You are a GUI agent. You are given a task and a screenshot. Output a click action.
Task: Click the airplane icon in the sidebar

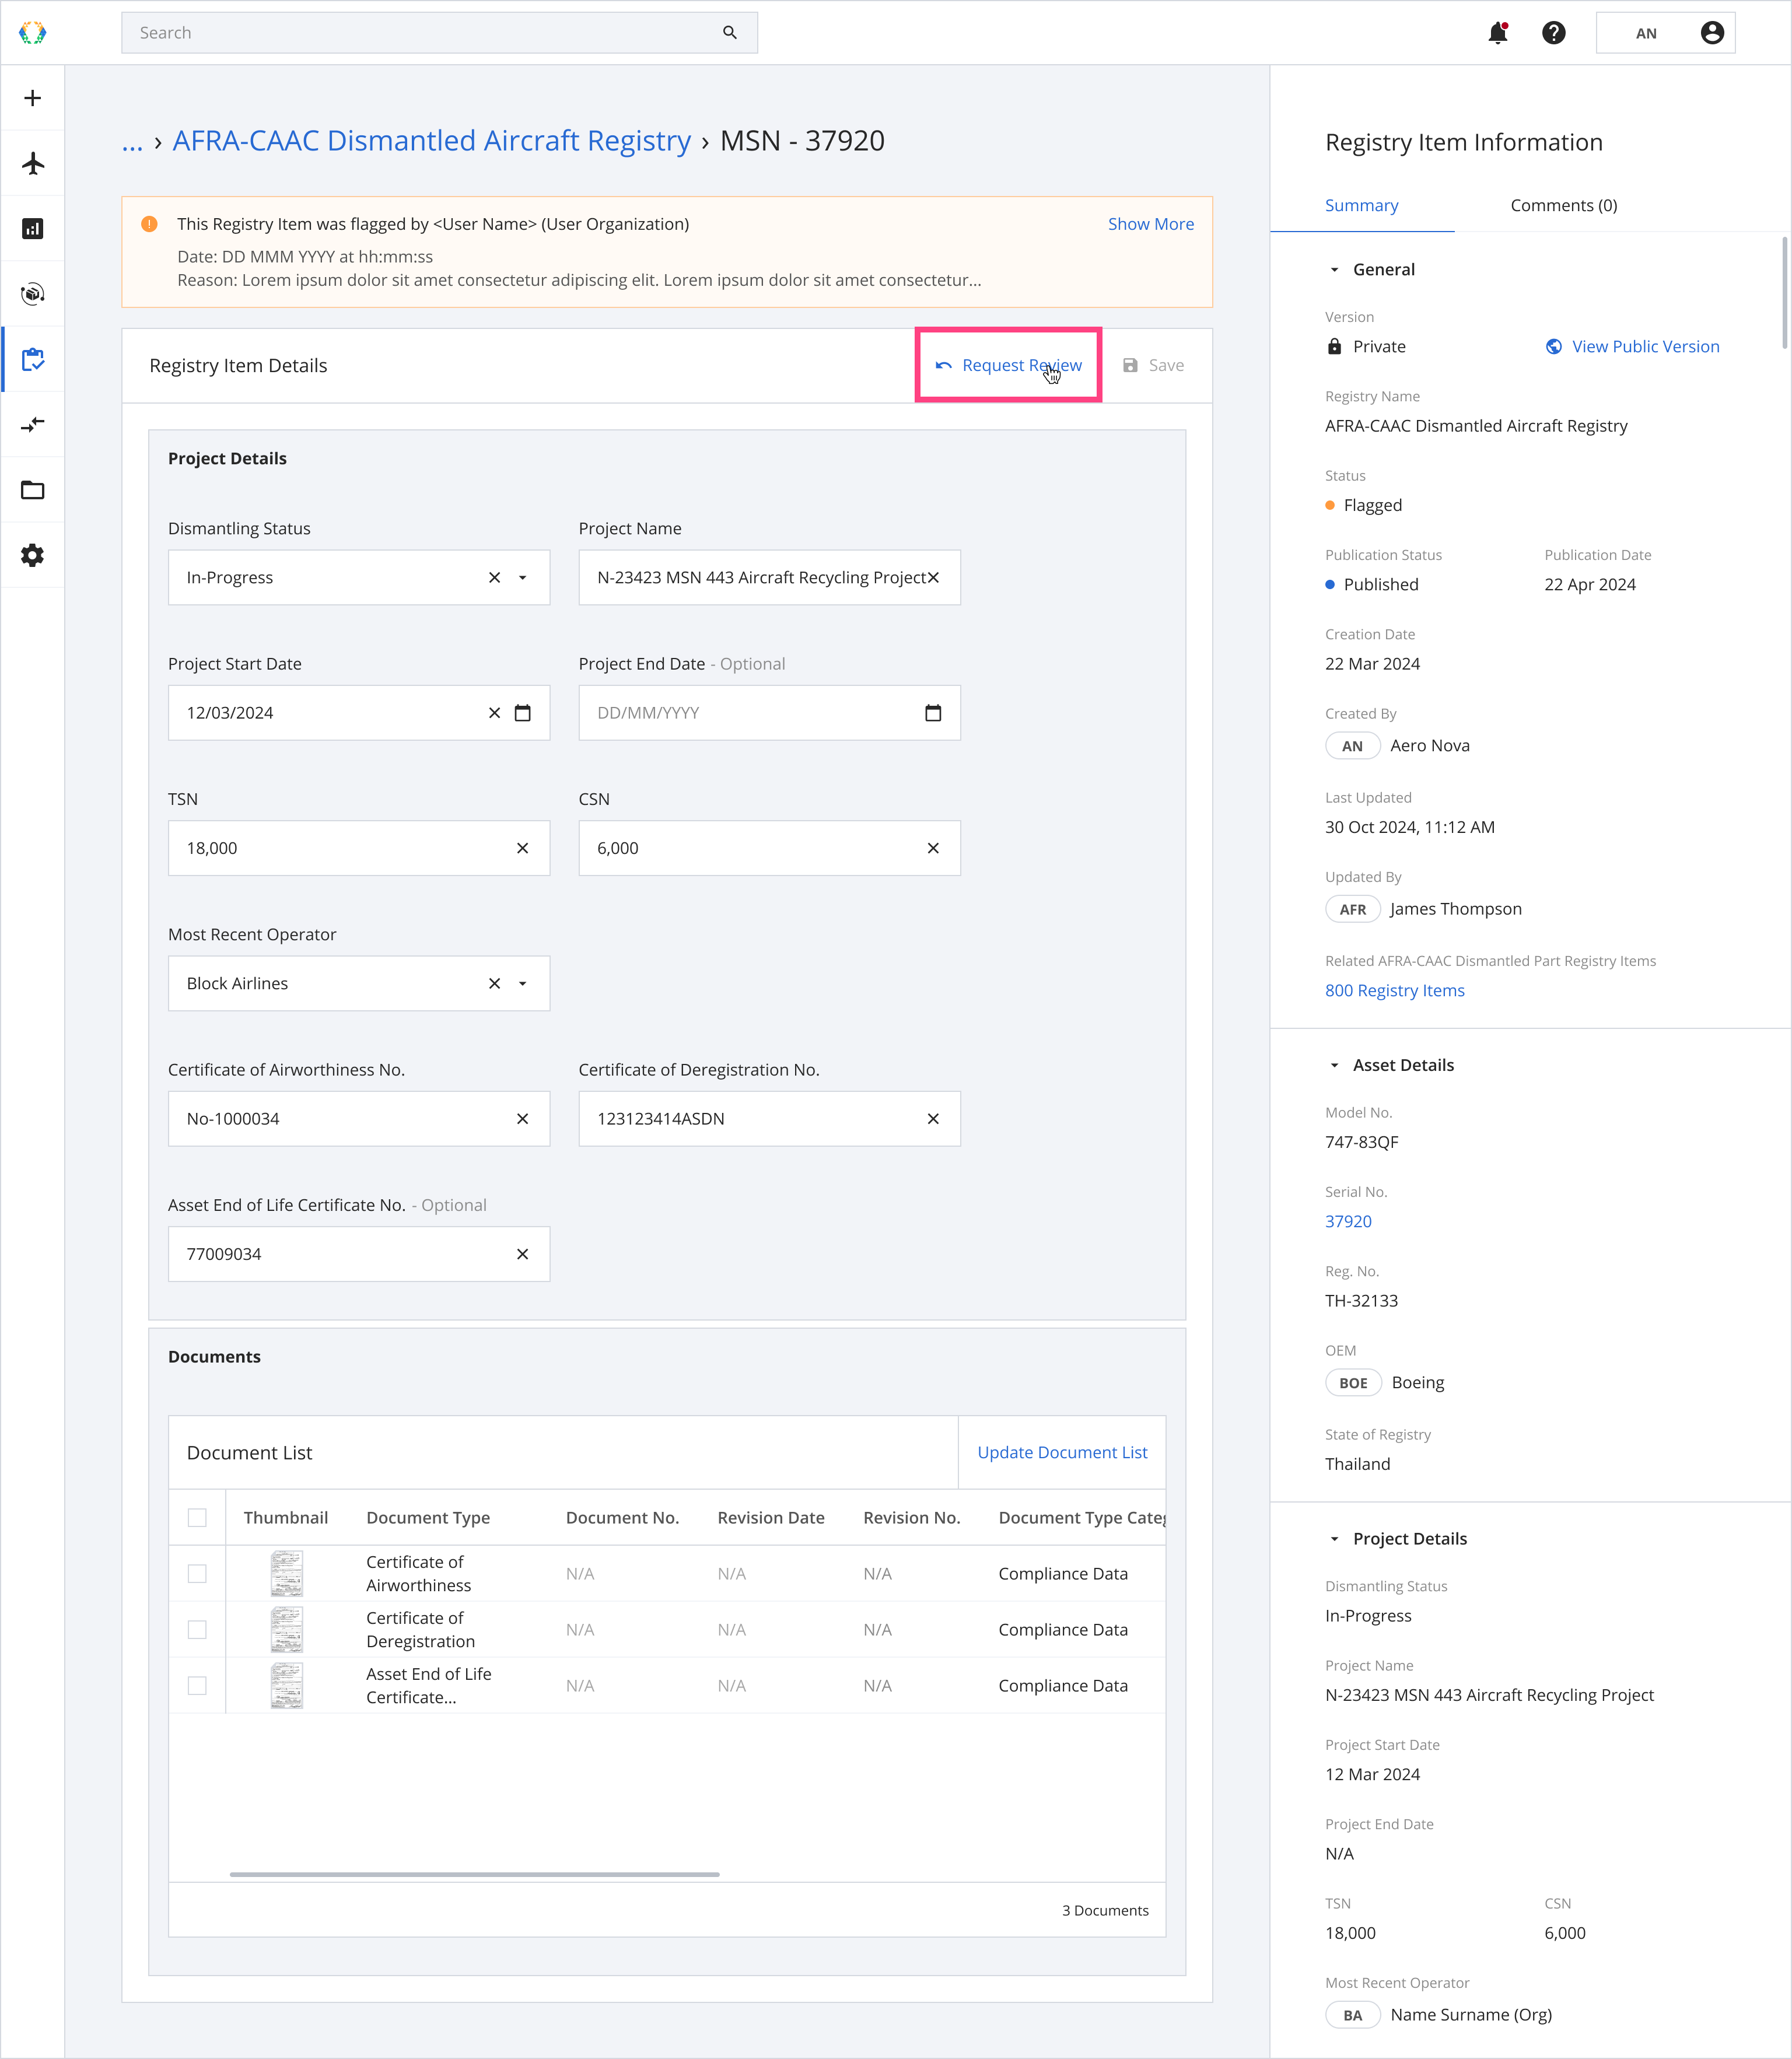point(33,163)
